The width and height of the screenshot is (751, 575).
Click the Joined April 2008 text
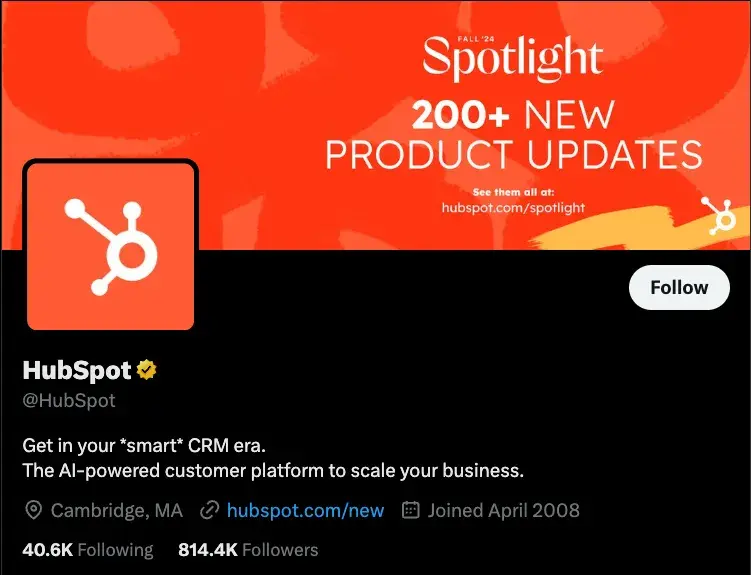(504, 510)
